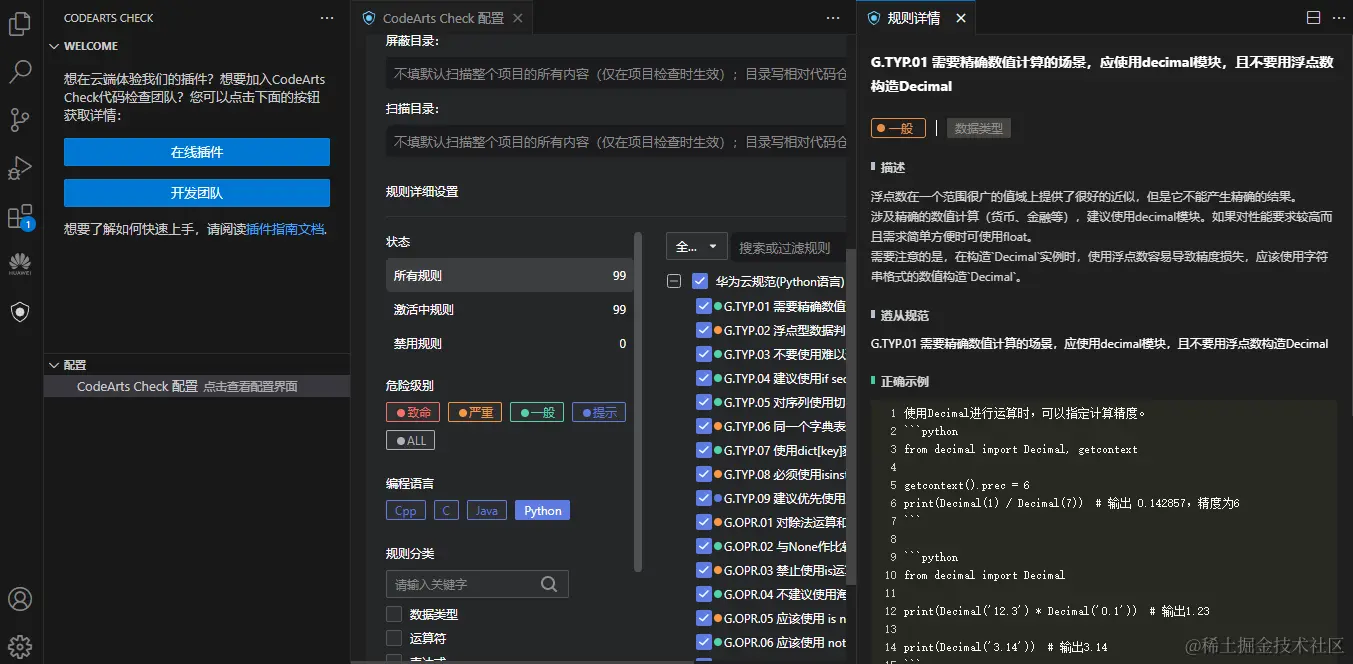The height and width of the screenshot is (664, 1353).
Task: Click split editor layout icon in right panel
Action: point(1313,18)
